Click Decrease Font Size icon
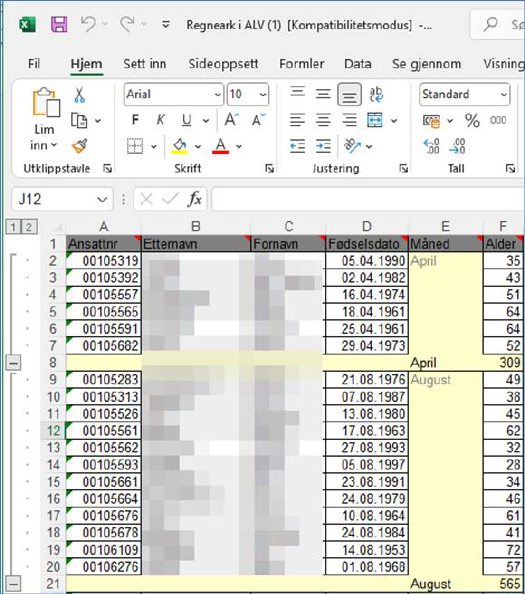This screenshot has height=594, width=525. tap(259, 120)
